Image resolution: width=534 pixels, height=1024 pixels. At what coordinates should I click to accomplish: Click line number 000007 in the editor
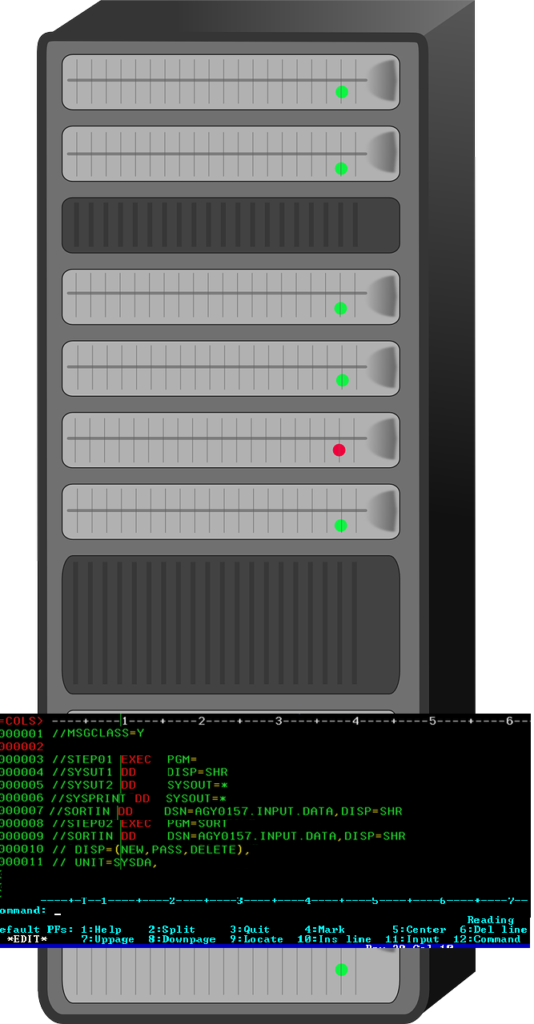[x=22, y=811]
